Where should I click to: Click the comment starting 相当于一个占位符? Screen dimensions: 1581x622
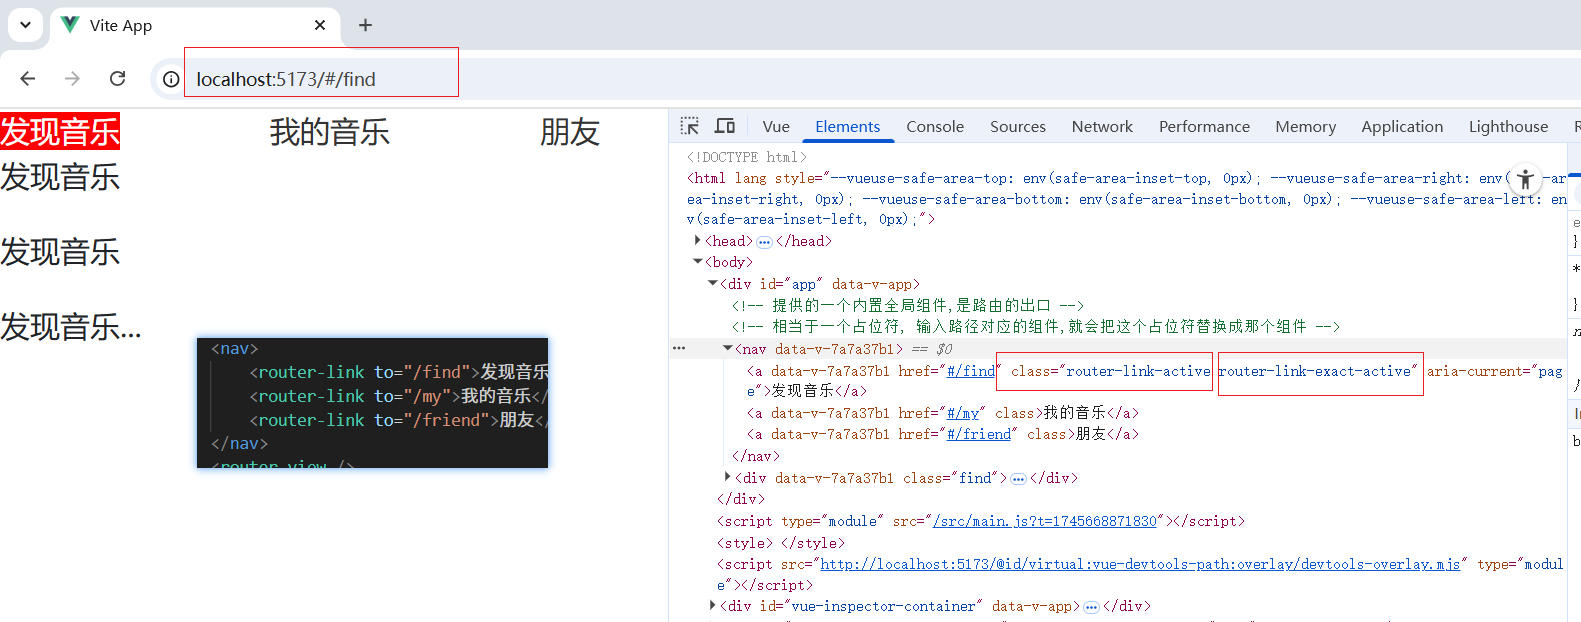pyautogui.click(x=1035, y=326)
